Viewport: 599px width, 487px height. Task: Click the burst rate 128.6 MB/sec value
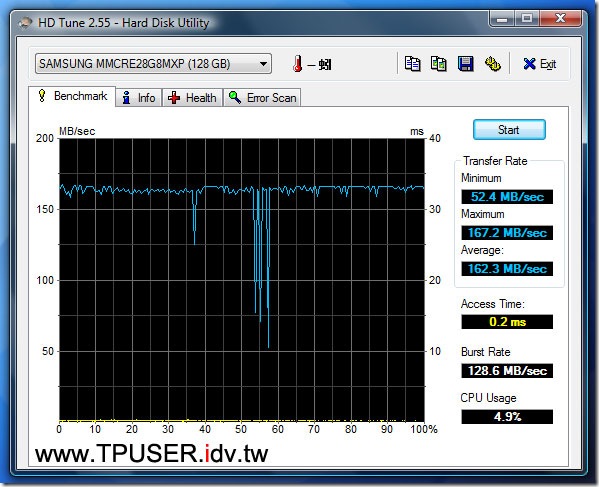click(x=507, y=371)
